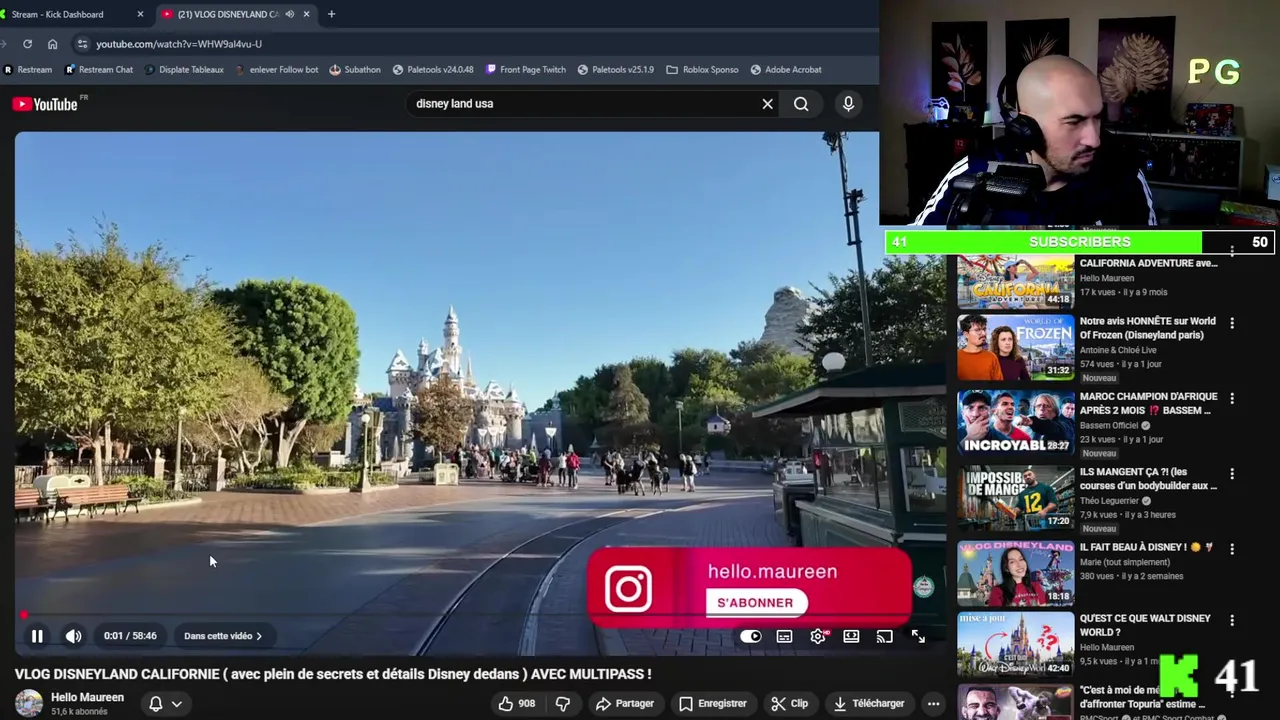Image resolution: width=1280 pixels, height=720 pixels.
Task: Click the Antoine & Chloé Live channel name
Action: coord(1118,350)
